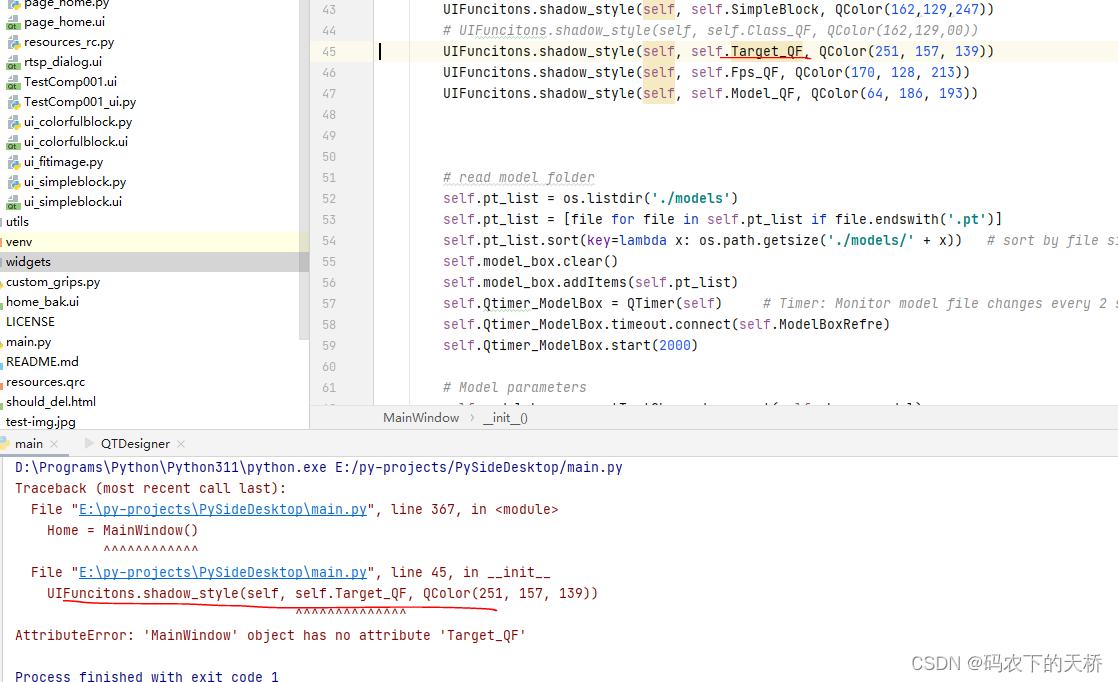
Task: Select the utils folder
Action: (x=17, y=222)
